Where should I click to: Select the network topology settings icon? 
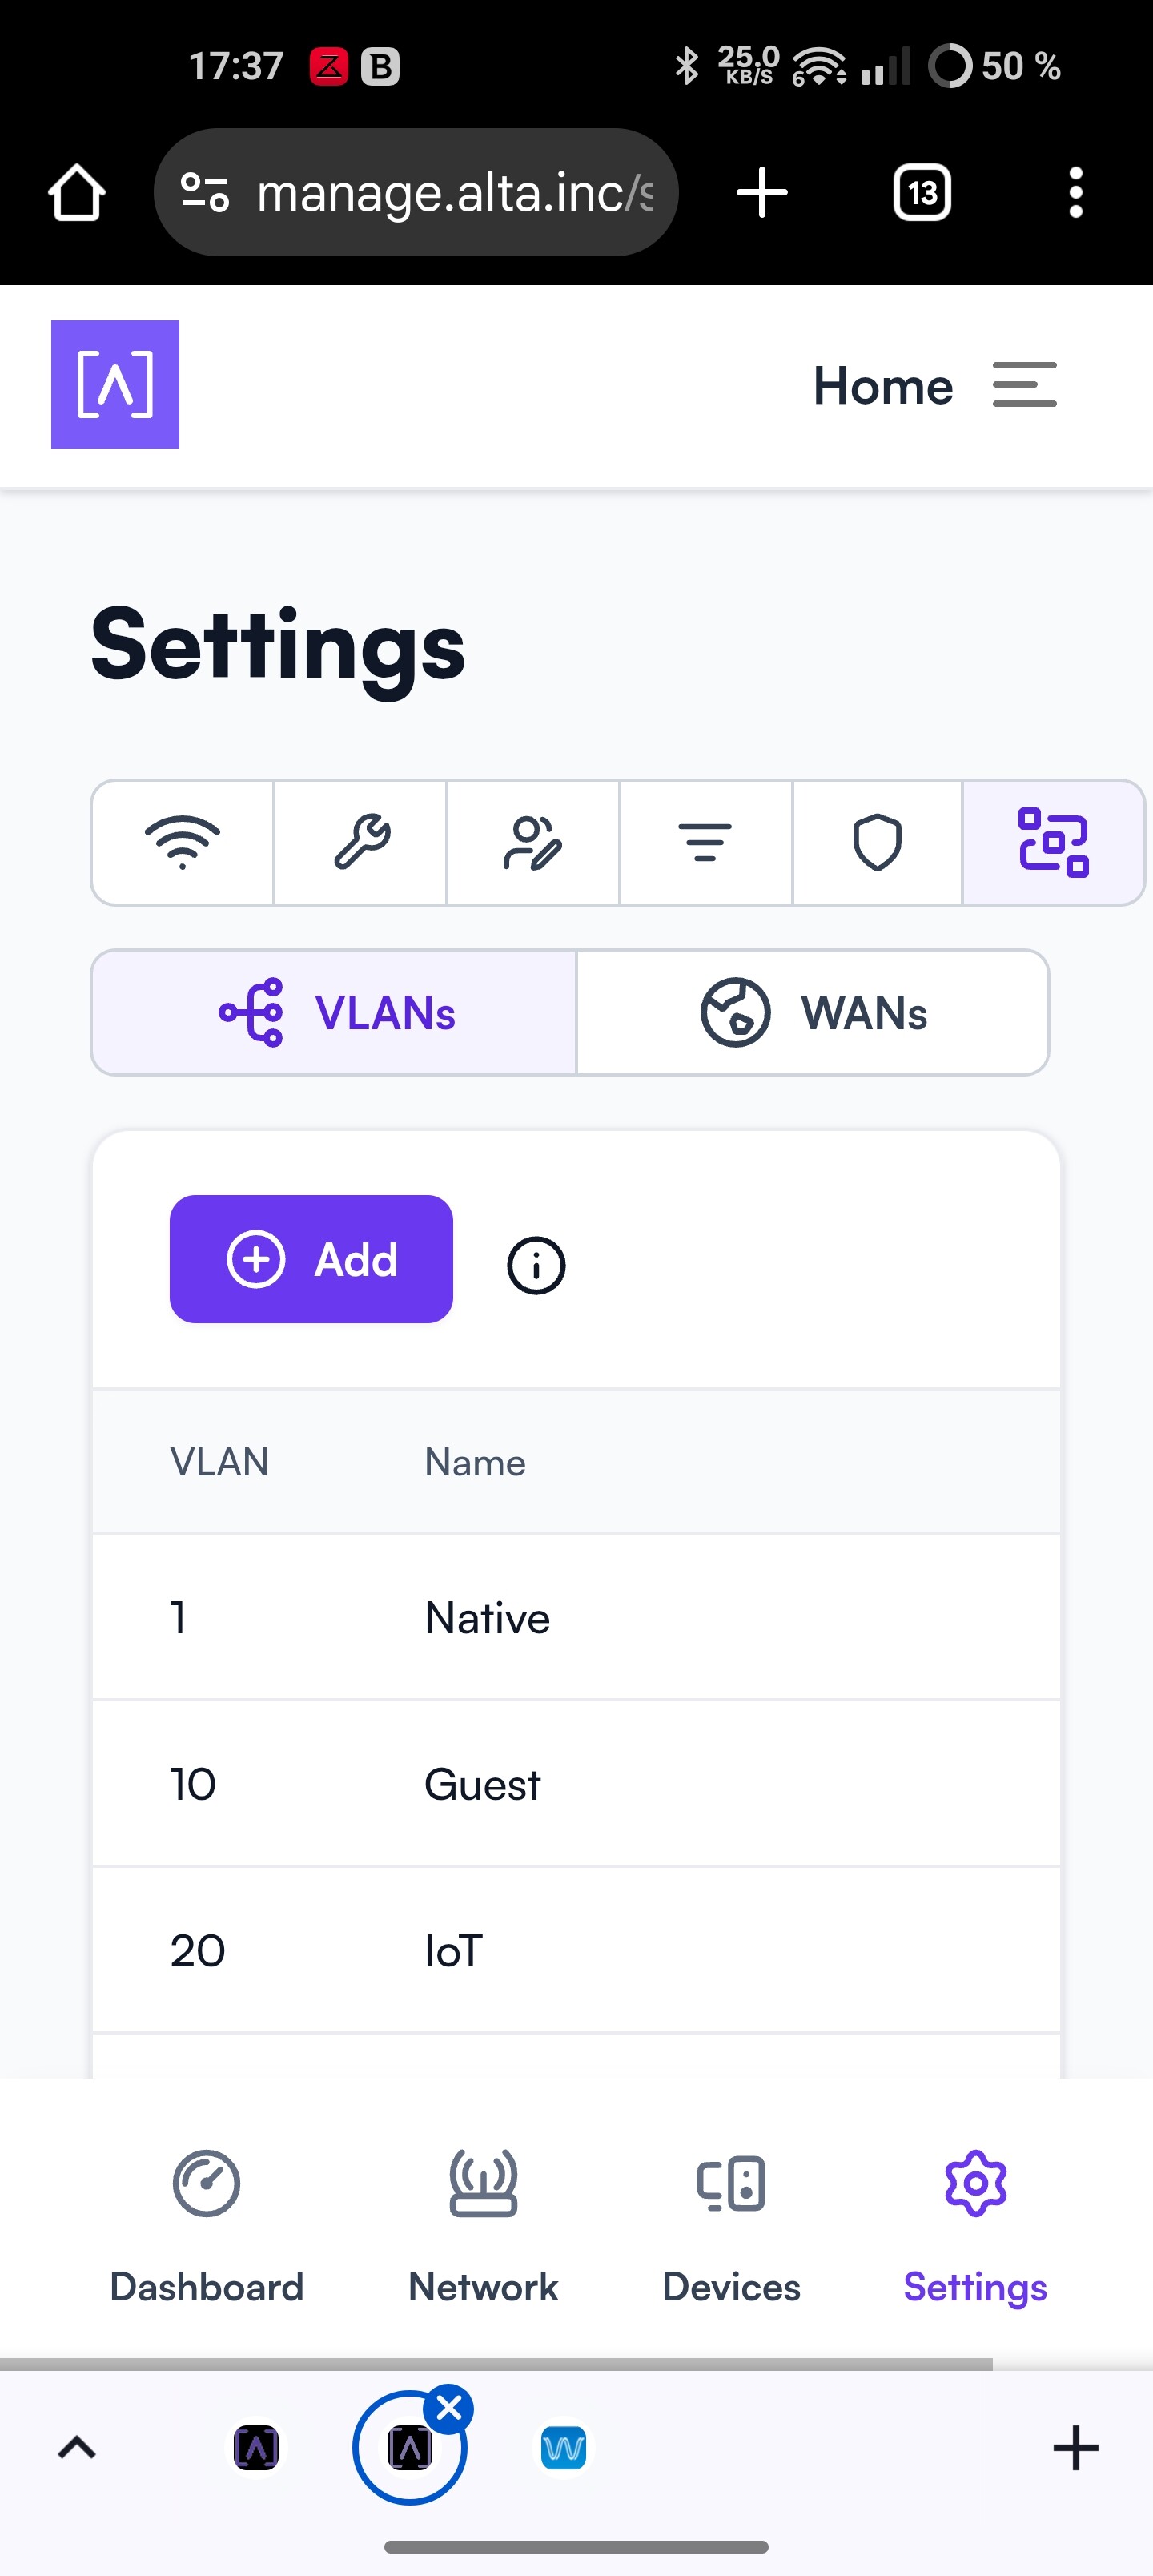pos(1053,842)
